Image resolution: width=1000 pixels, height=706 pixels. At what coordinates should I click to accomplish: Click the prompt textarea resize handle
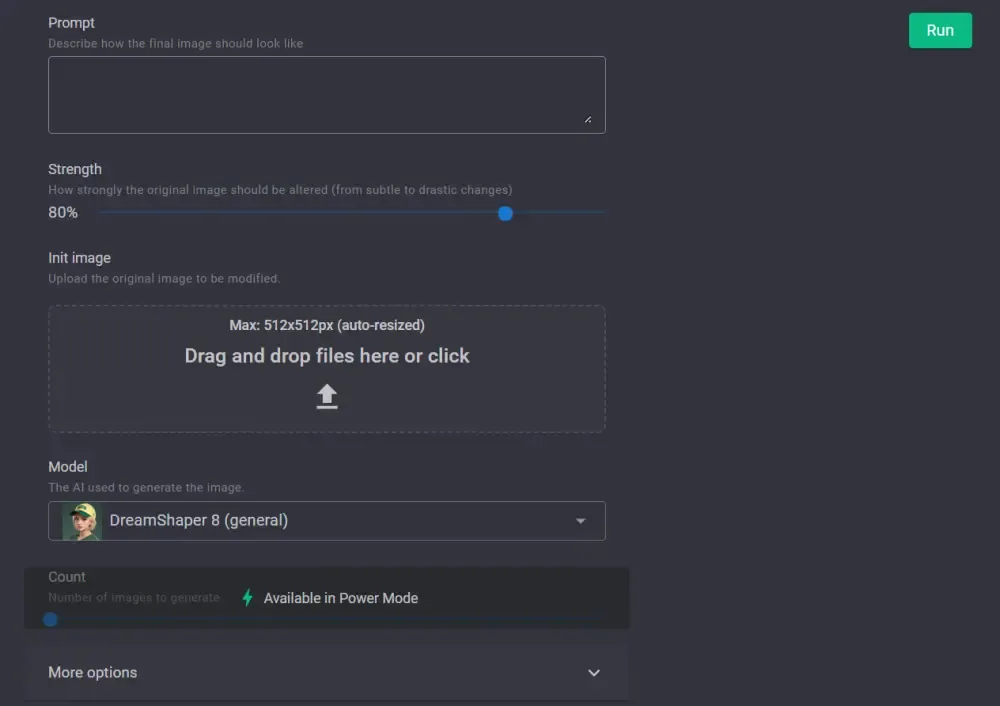(x=588, y=120)
